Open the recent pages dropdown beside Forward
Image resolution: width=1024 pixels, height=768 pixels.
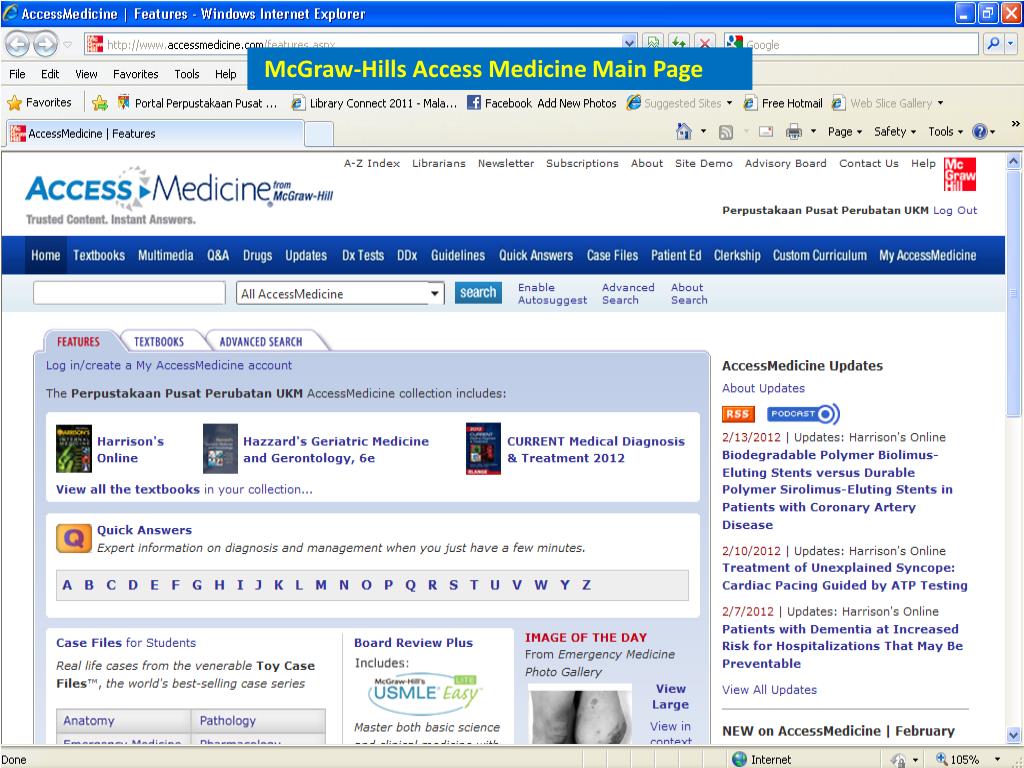pos(67,44)
